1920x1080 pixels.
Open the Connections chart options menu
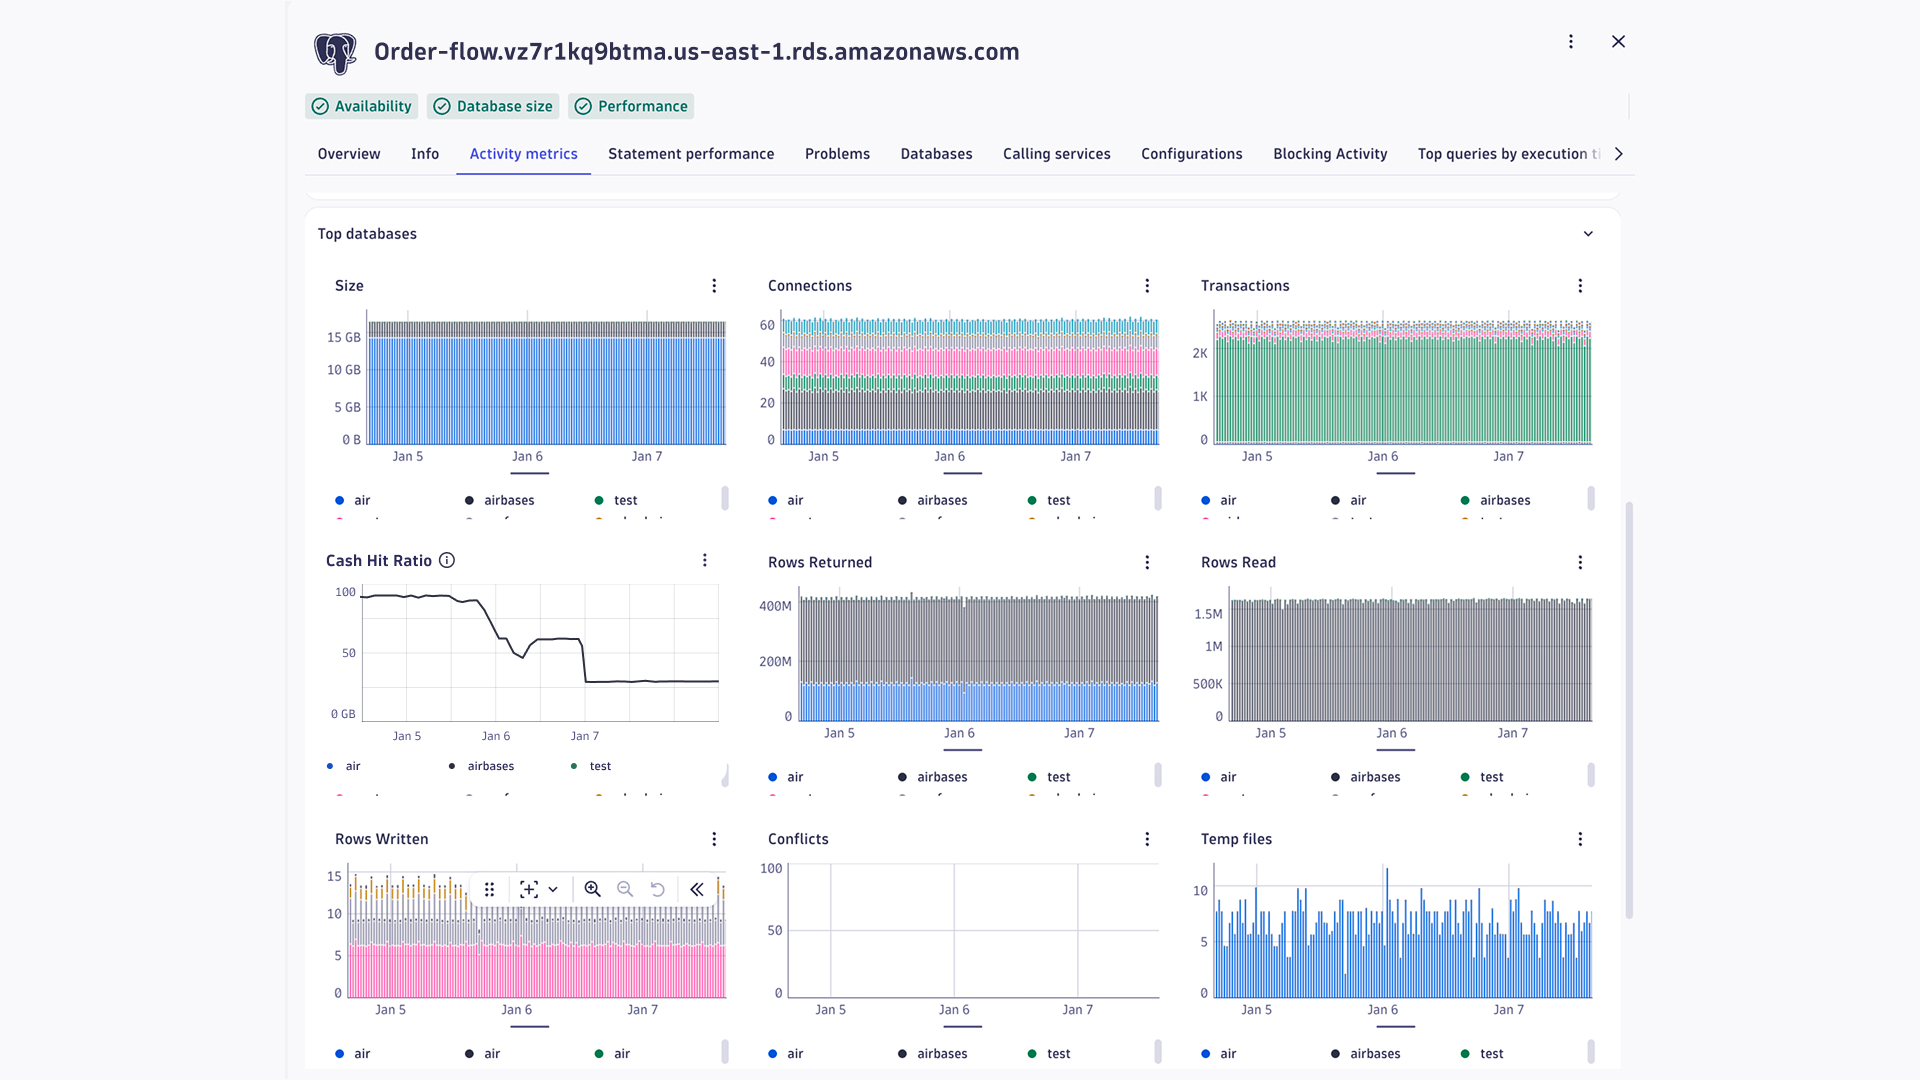point(1147,286)
